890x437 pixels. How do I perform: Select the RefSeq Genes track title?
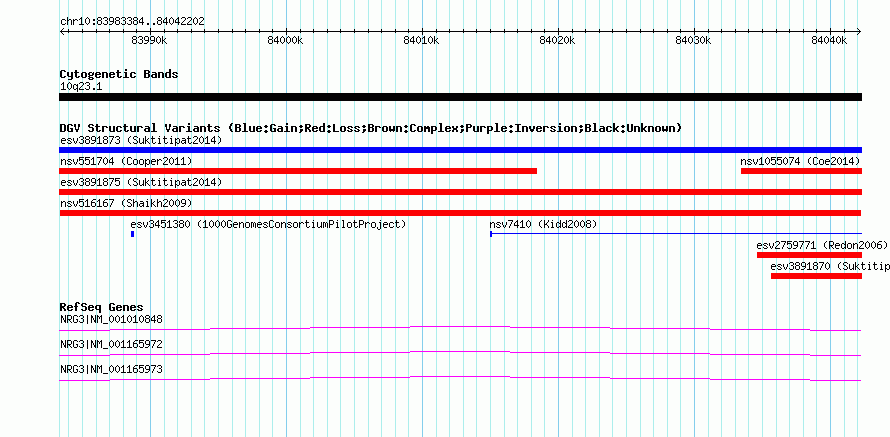(x=102, y=308)
